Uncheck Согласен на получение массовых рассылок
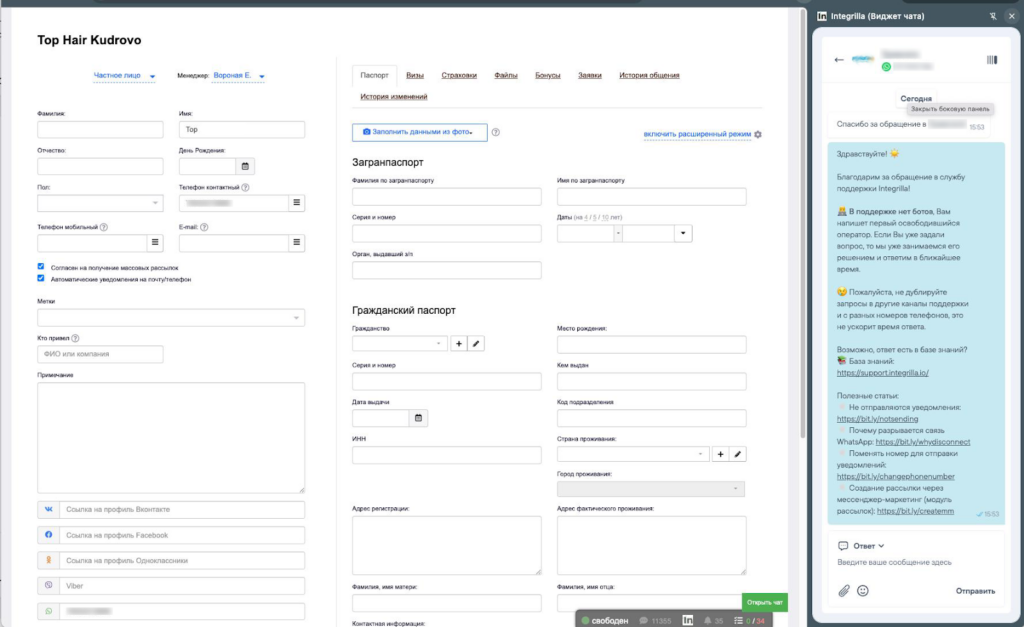Image resolution: width=1024 pixels, height=627 pixels. 41,267
